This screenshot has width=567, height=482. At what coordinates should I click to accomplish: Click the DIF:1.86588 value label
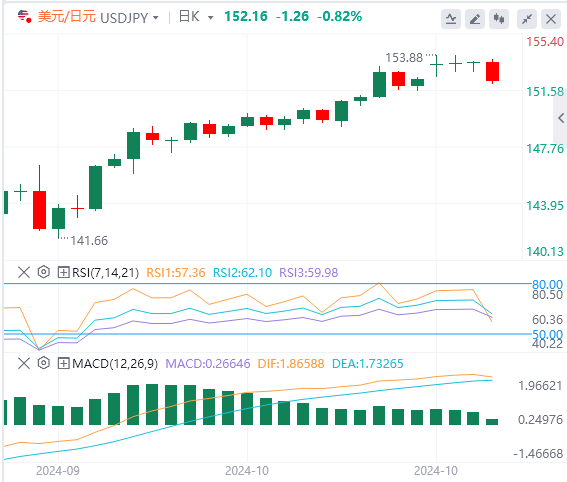point(291,364)
